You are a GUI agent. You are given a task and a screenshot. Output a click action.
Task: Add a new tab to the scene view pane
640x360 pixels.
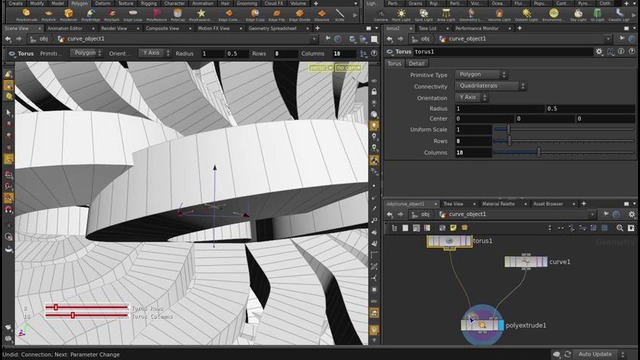pos(318,28)
